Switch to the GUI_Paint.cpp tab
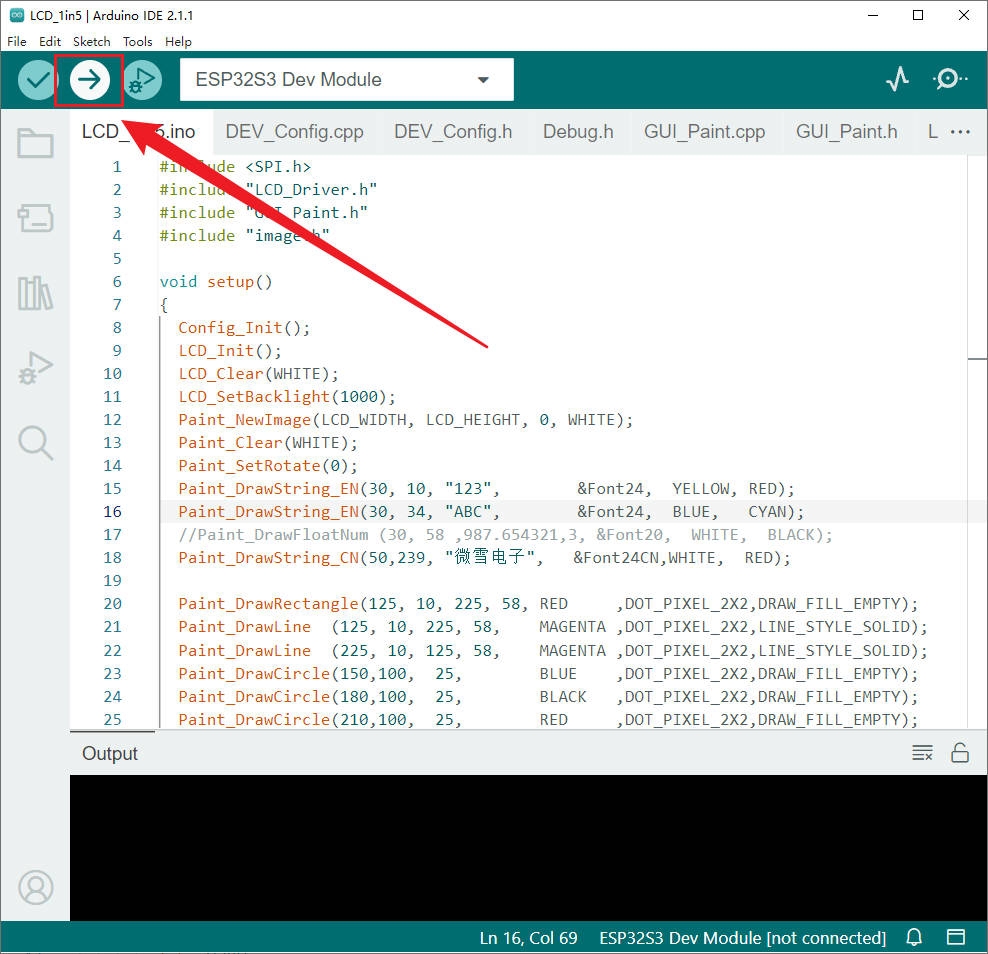 pos(704,132)
